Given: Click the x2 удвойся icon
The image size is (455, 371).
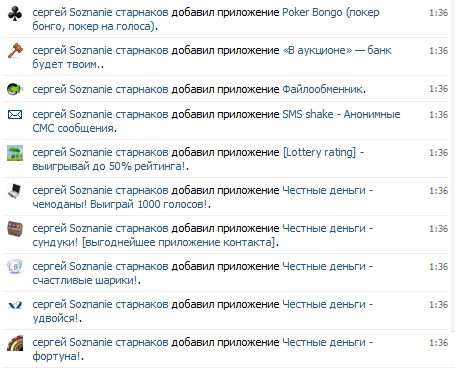Looking at the screenshot, I should (15, 305).
